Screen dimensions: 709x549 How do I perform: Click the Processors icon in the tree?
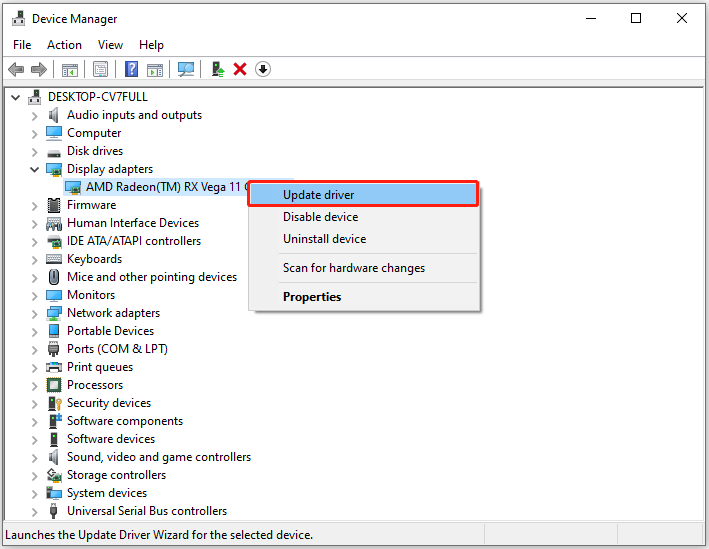point(54,385)
